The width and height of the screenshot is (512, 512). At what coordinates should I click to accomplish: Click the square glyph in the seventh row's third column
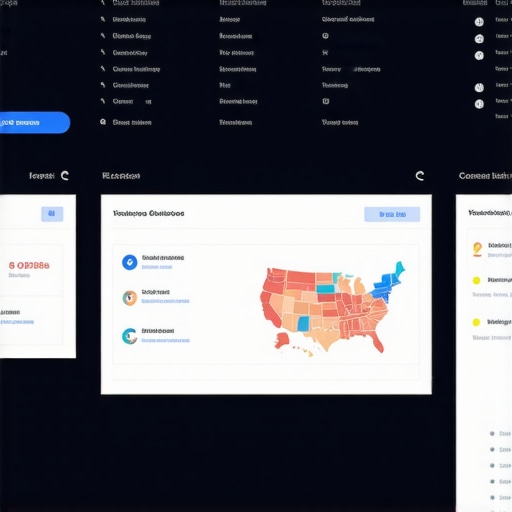326,101
